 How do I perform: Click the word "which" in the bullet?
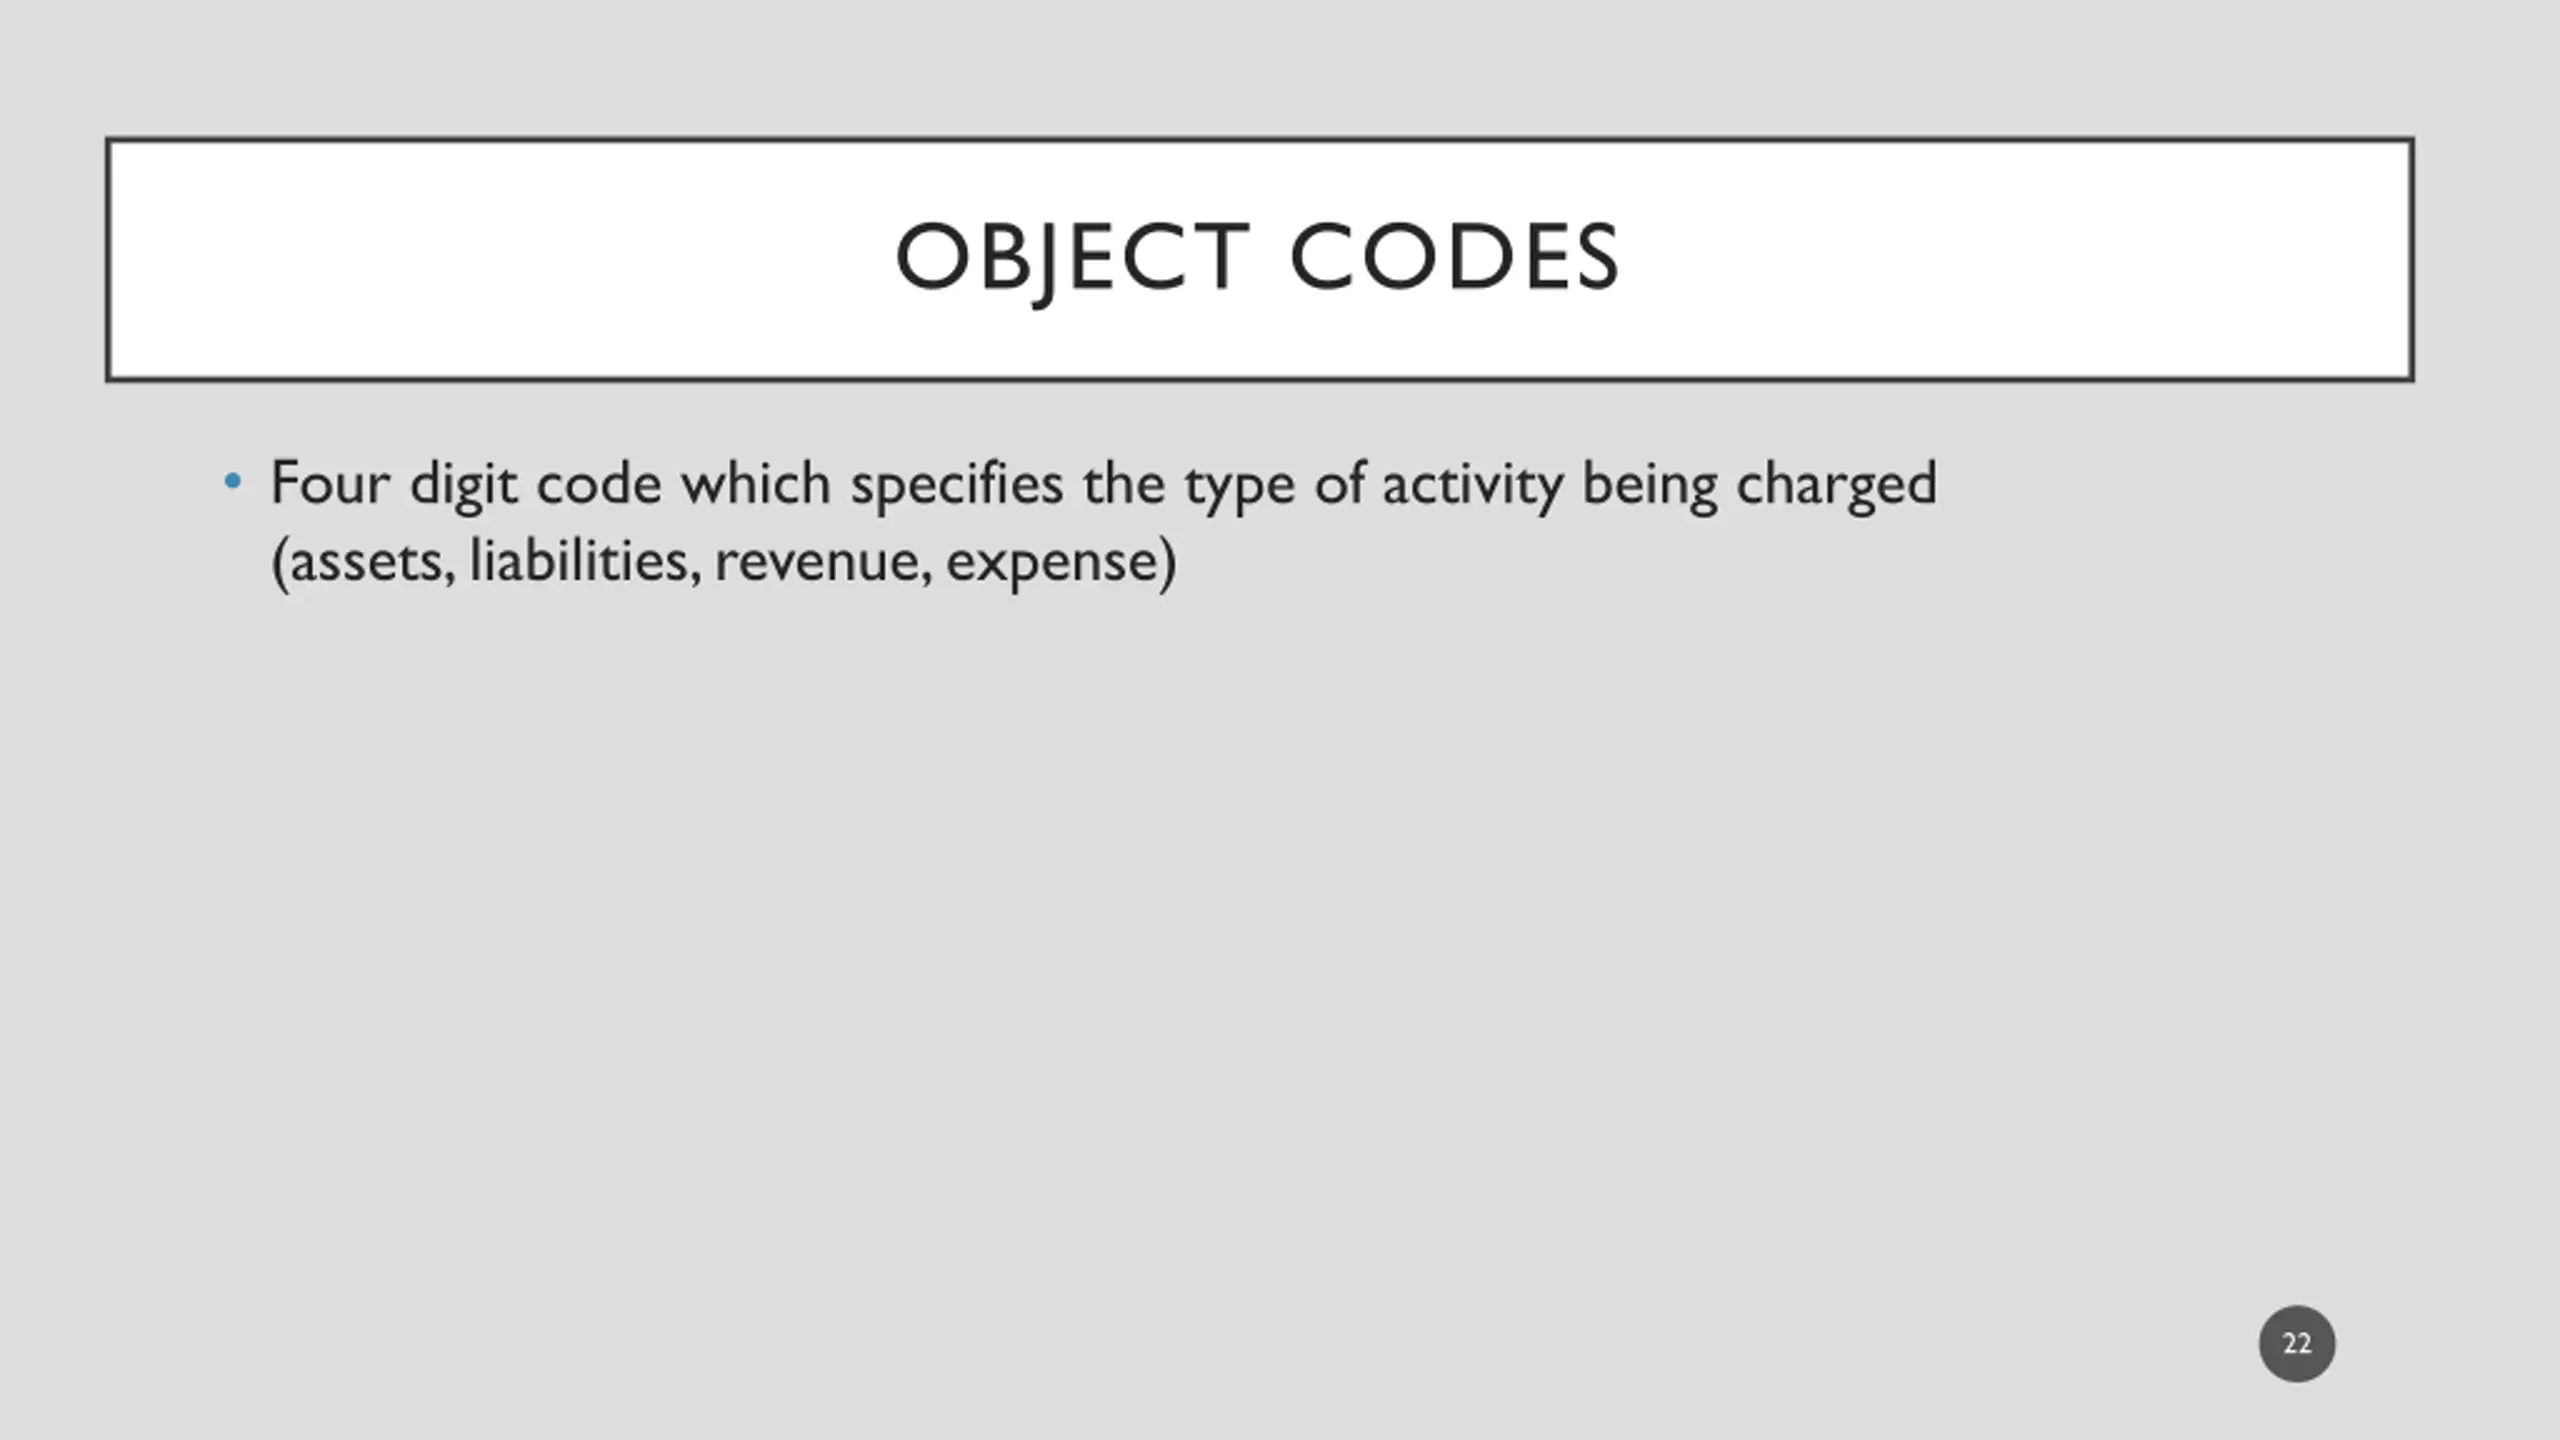(x=756, y=484)
